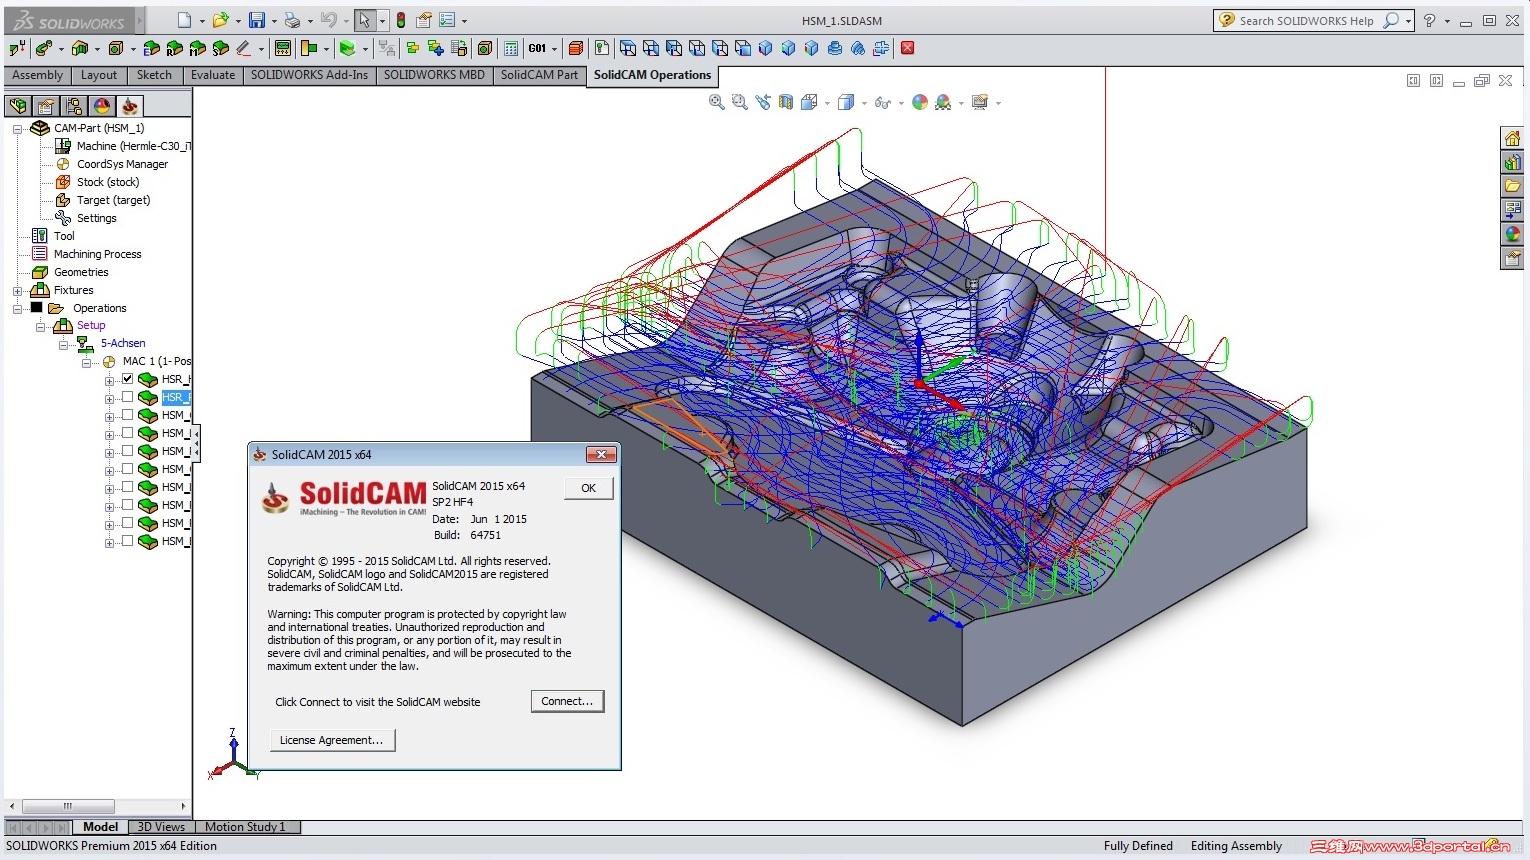Open the Evaluate tab
This screenshot has height=860, width=1530.
click(213, 75)
